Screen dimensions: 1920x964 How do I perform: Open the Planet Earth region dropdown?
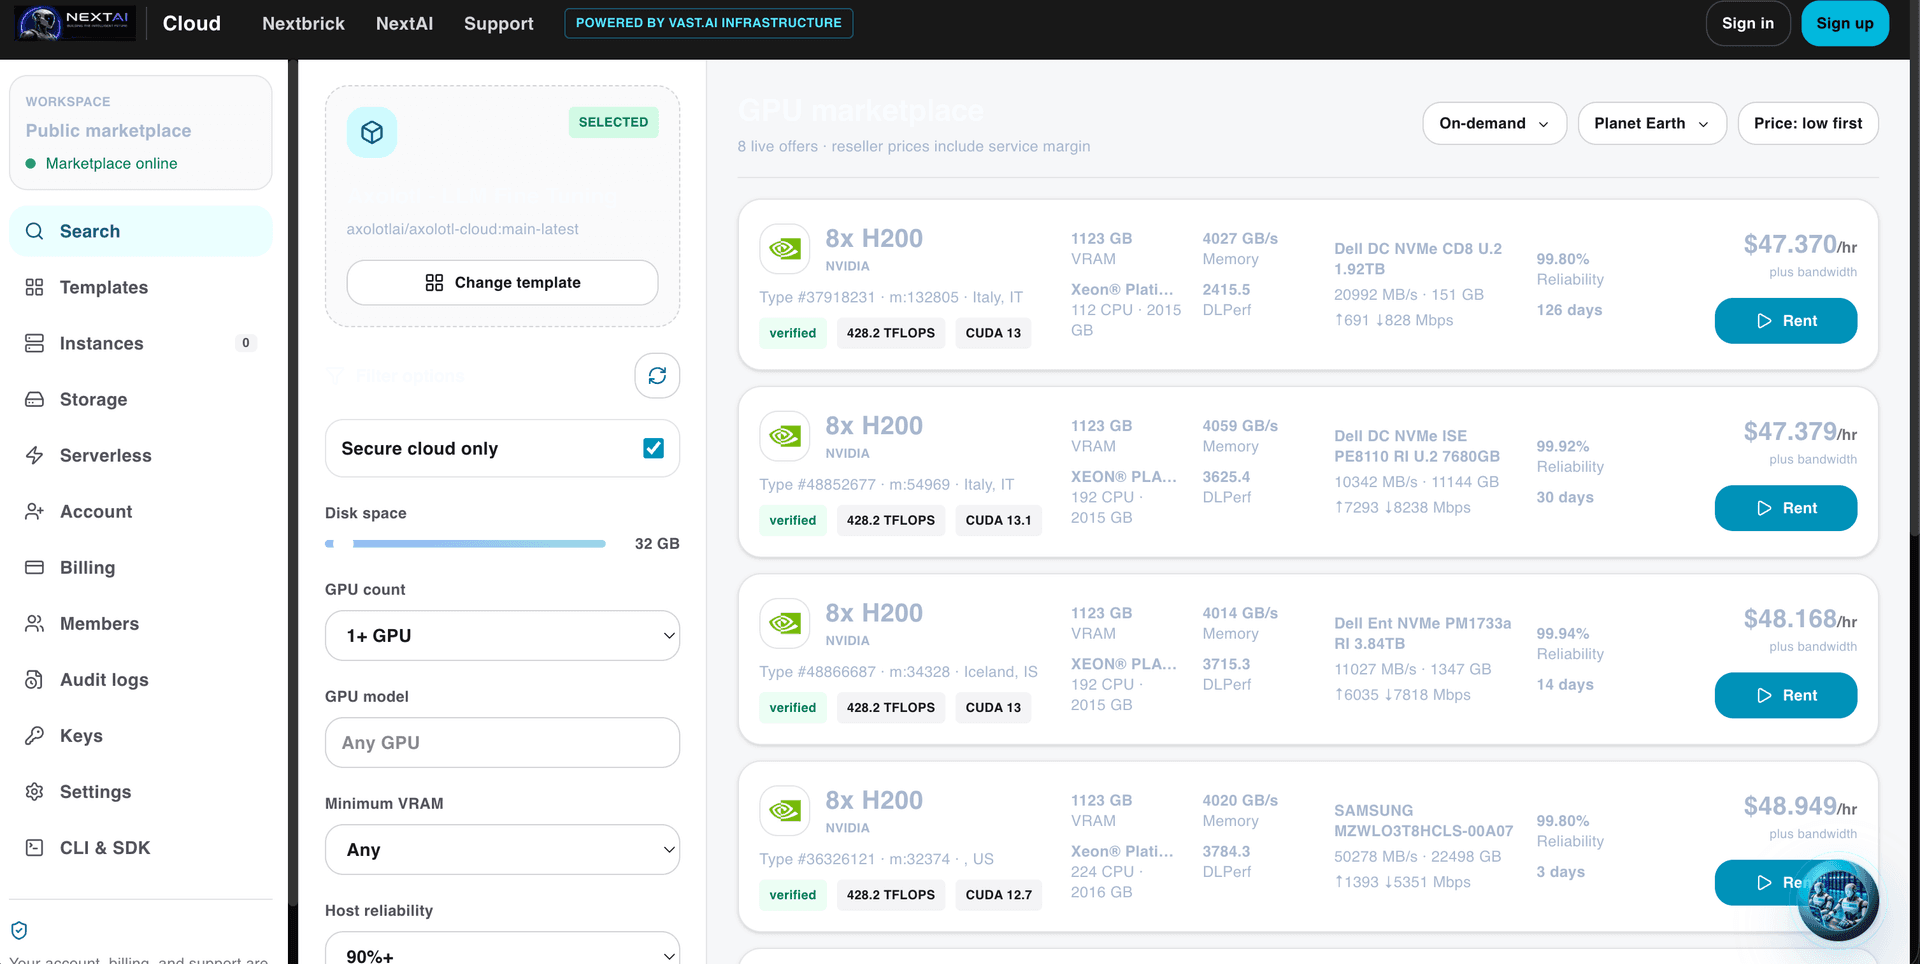[1652, 123]
